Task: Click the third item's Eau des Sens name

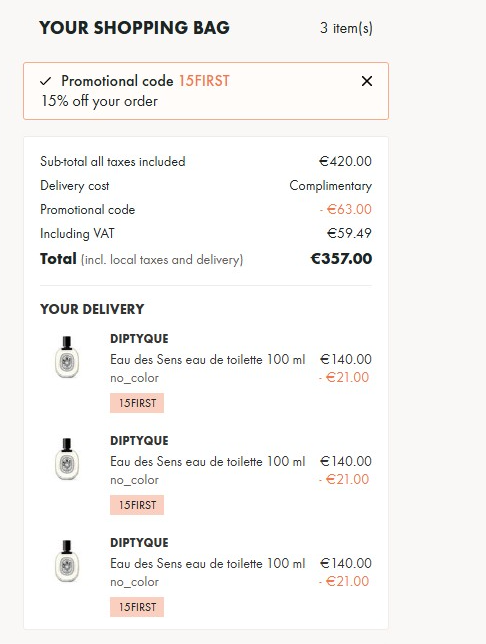Action: [x=207, y=563]
